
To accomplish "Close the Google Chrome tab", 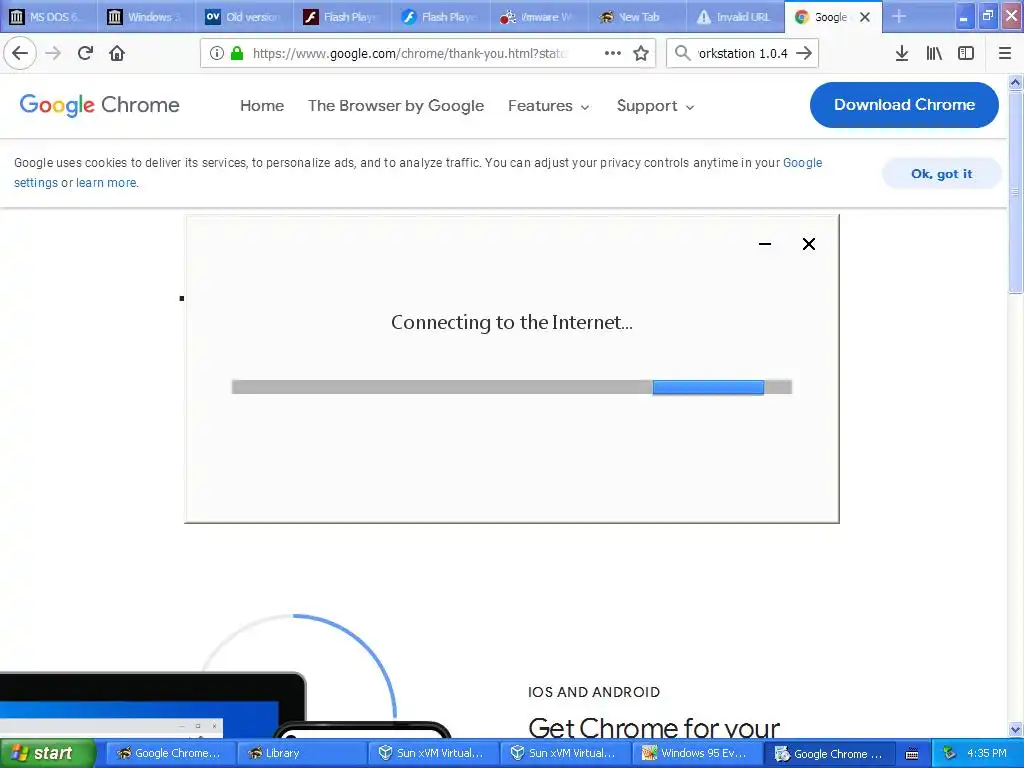I will [865, 18].
